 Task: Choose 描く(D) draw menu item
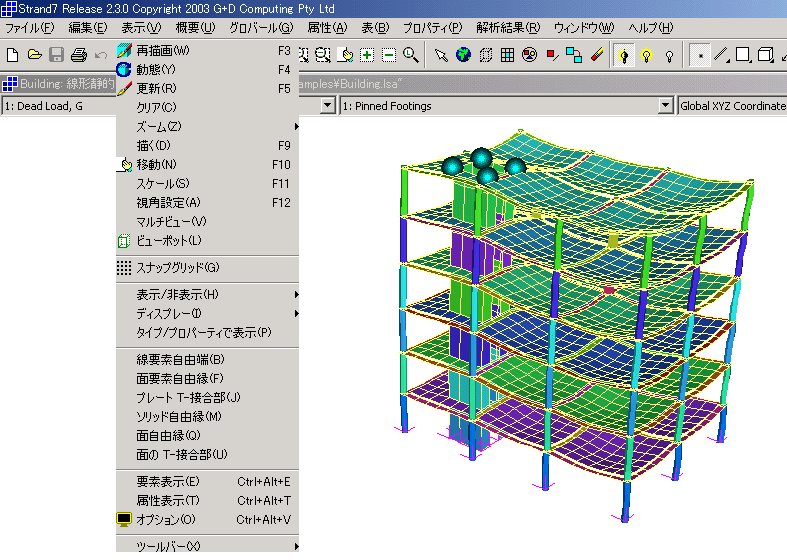click(x=207, y=146)
